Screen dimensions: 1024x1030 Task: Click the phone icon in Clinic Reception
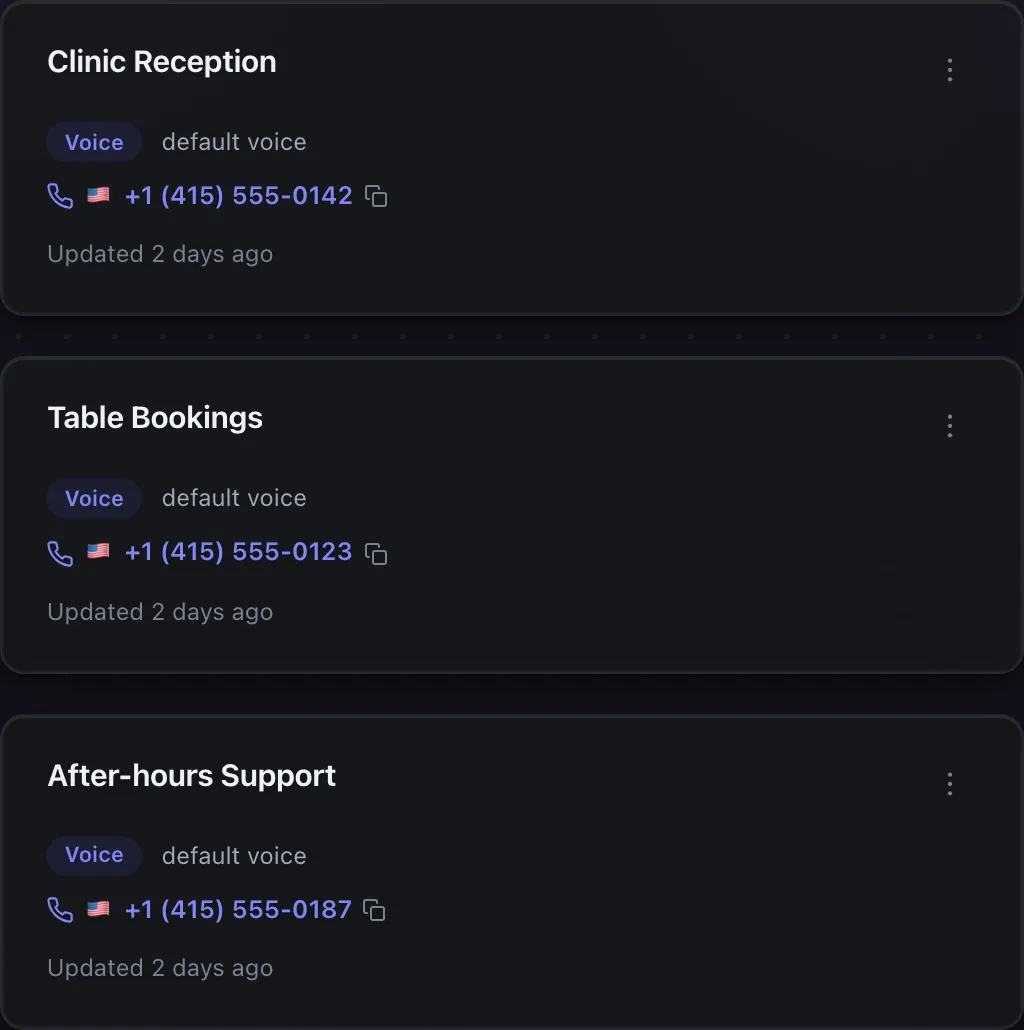point(60,196)
